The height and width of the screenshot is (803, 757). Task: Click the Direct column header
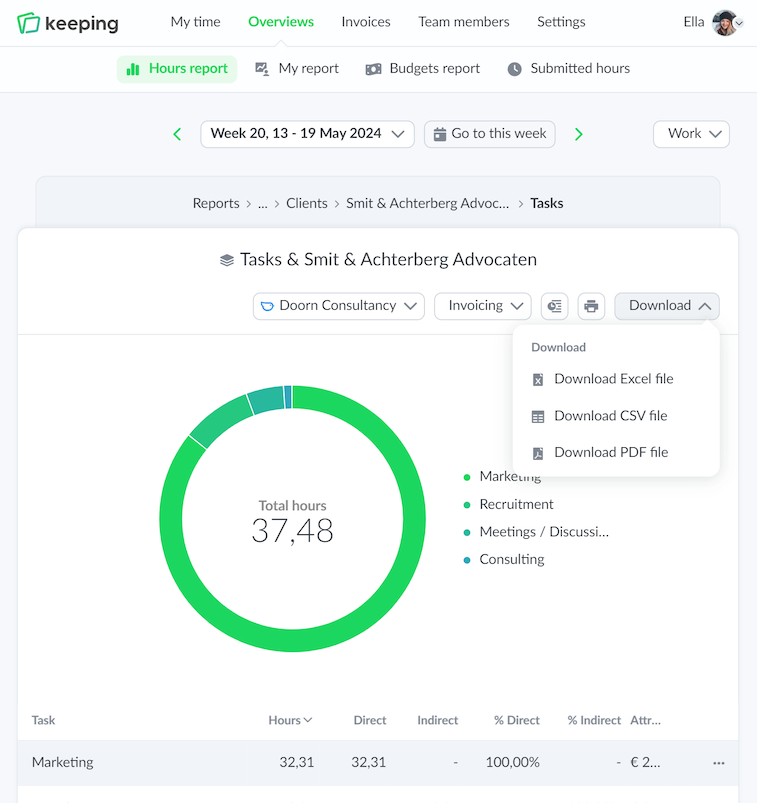click(370, 720)
